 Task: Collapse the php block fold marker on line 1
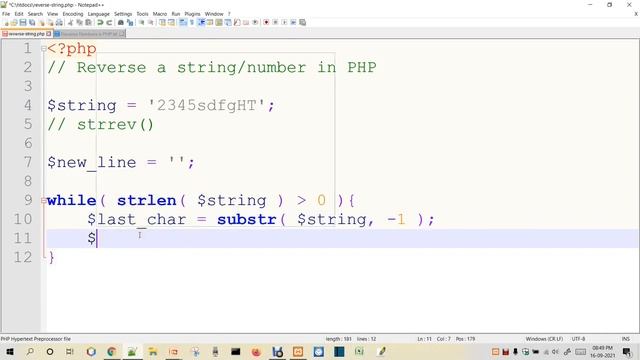pos(44,49)
